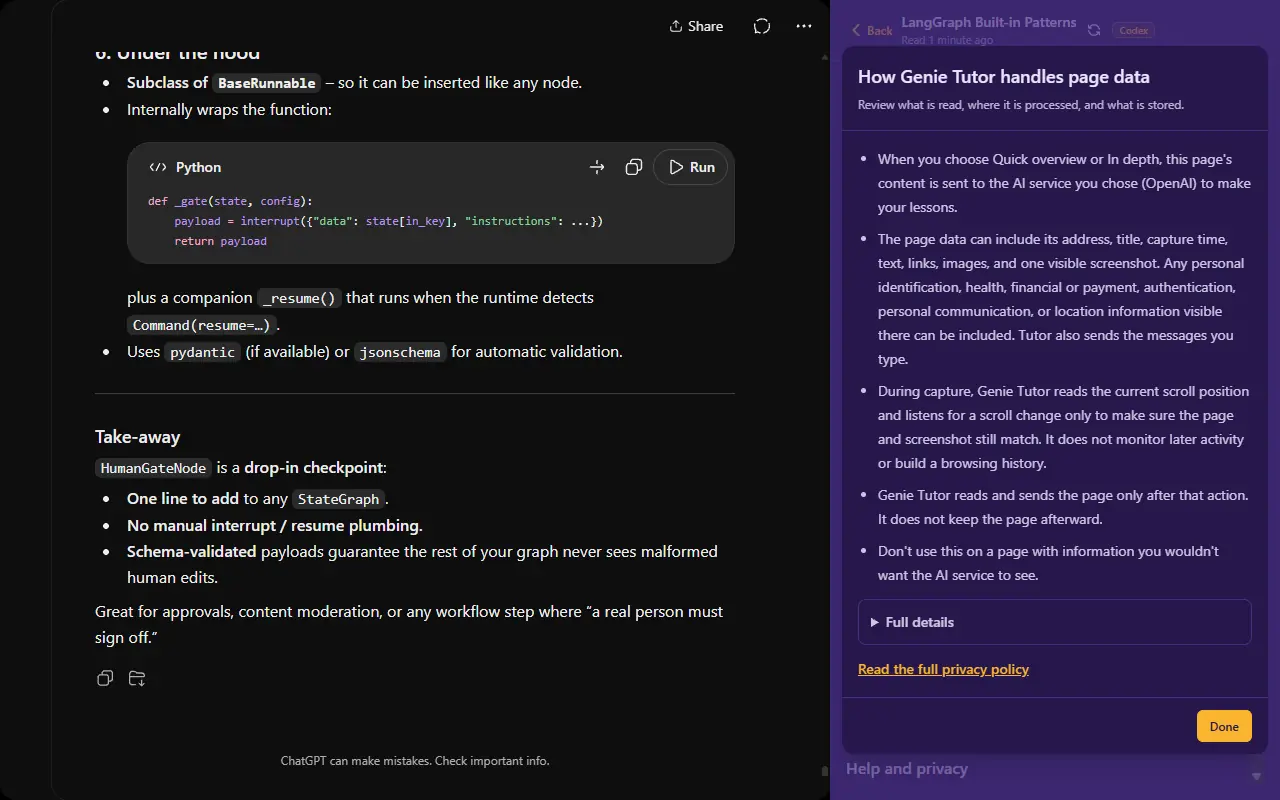1280x800 pixels.
Task: Click the StateGraph inline code
Action: point(339,499)
